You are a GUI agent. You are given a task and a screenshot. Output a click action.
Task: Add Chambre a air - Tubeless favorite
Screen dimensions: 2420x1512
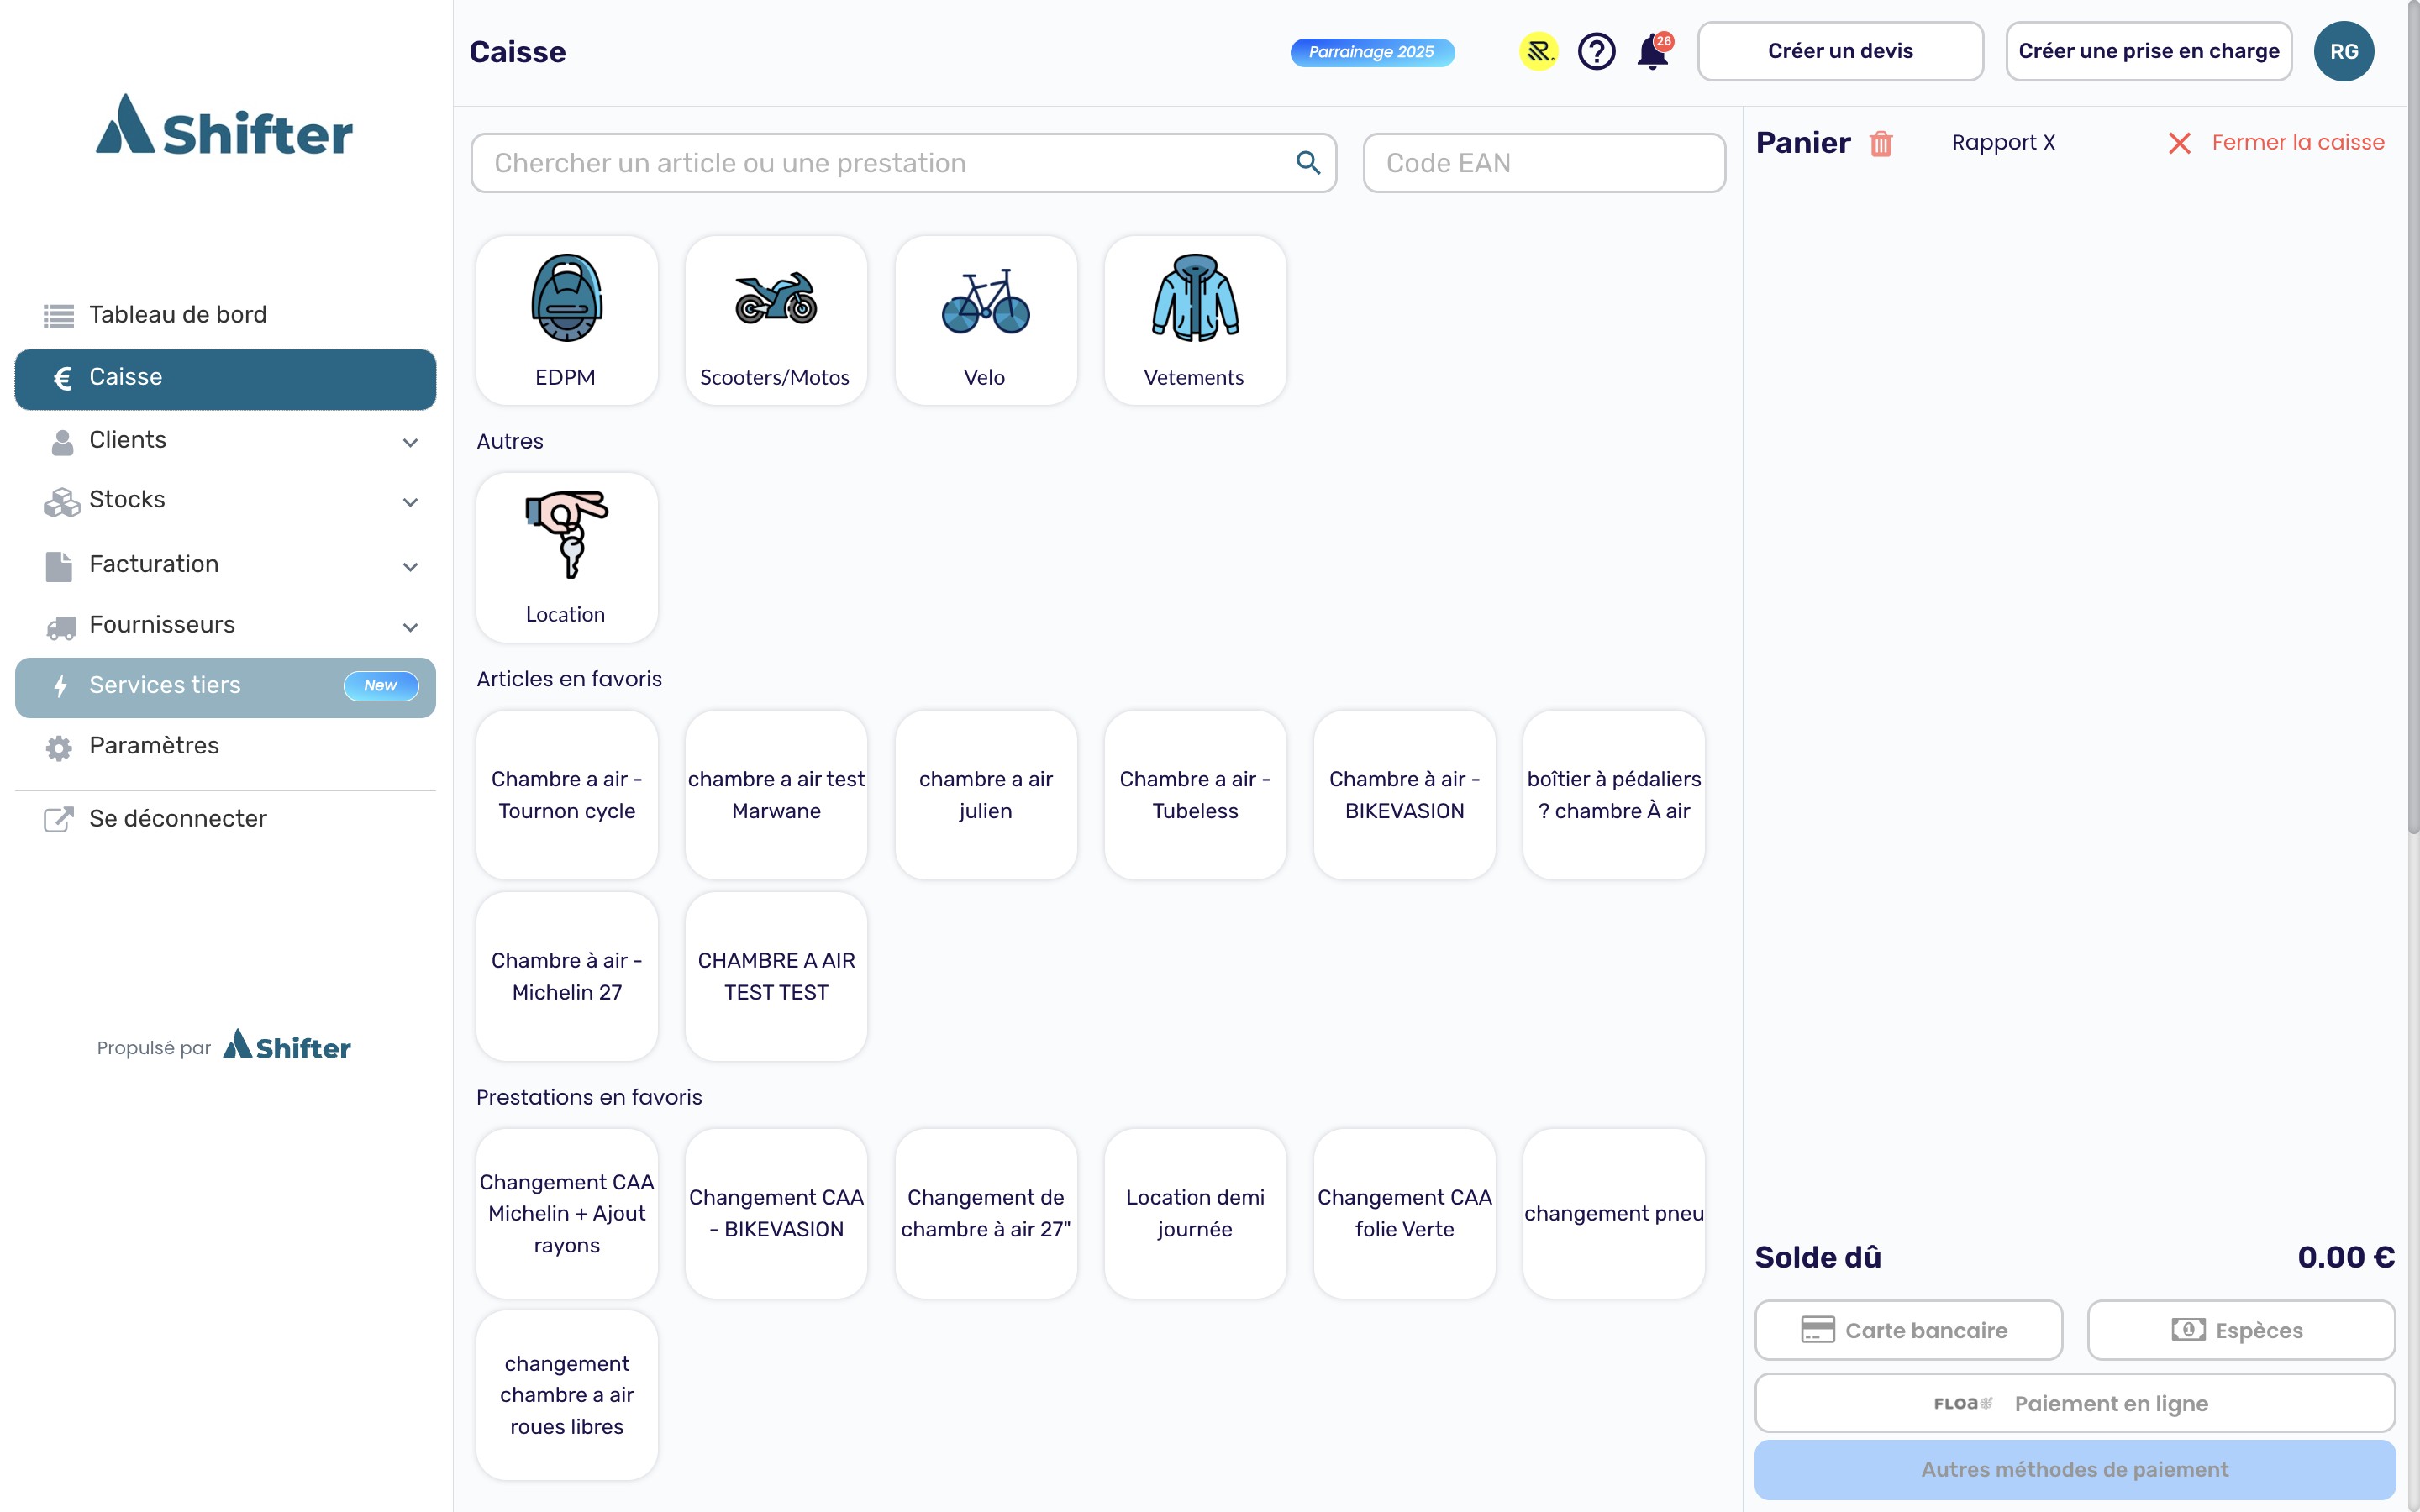[x=1194, y=795]
